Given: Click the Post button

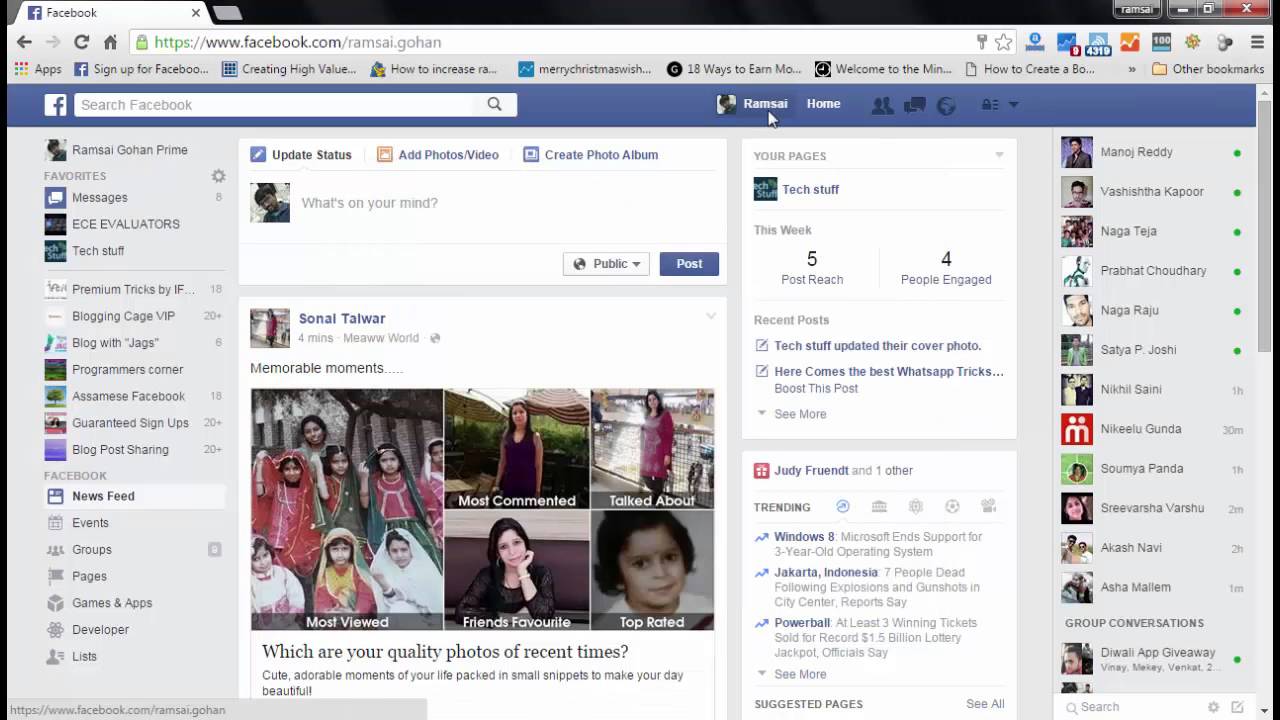Looking at the screenshot, I should pos(689,264).
